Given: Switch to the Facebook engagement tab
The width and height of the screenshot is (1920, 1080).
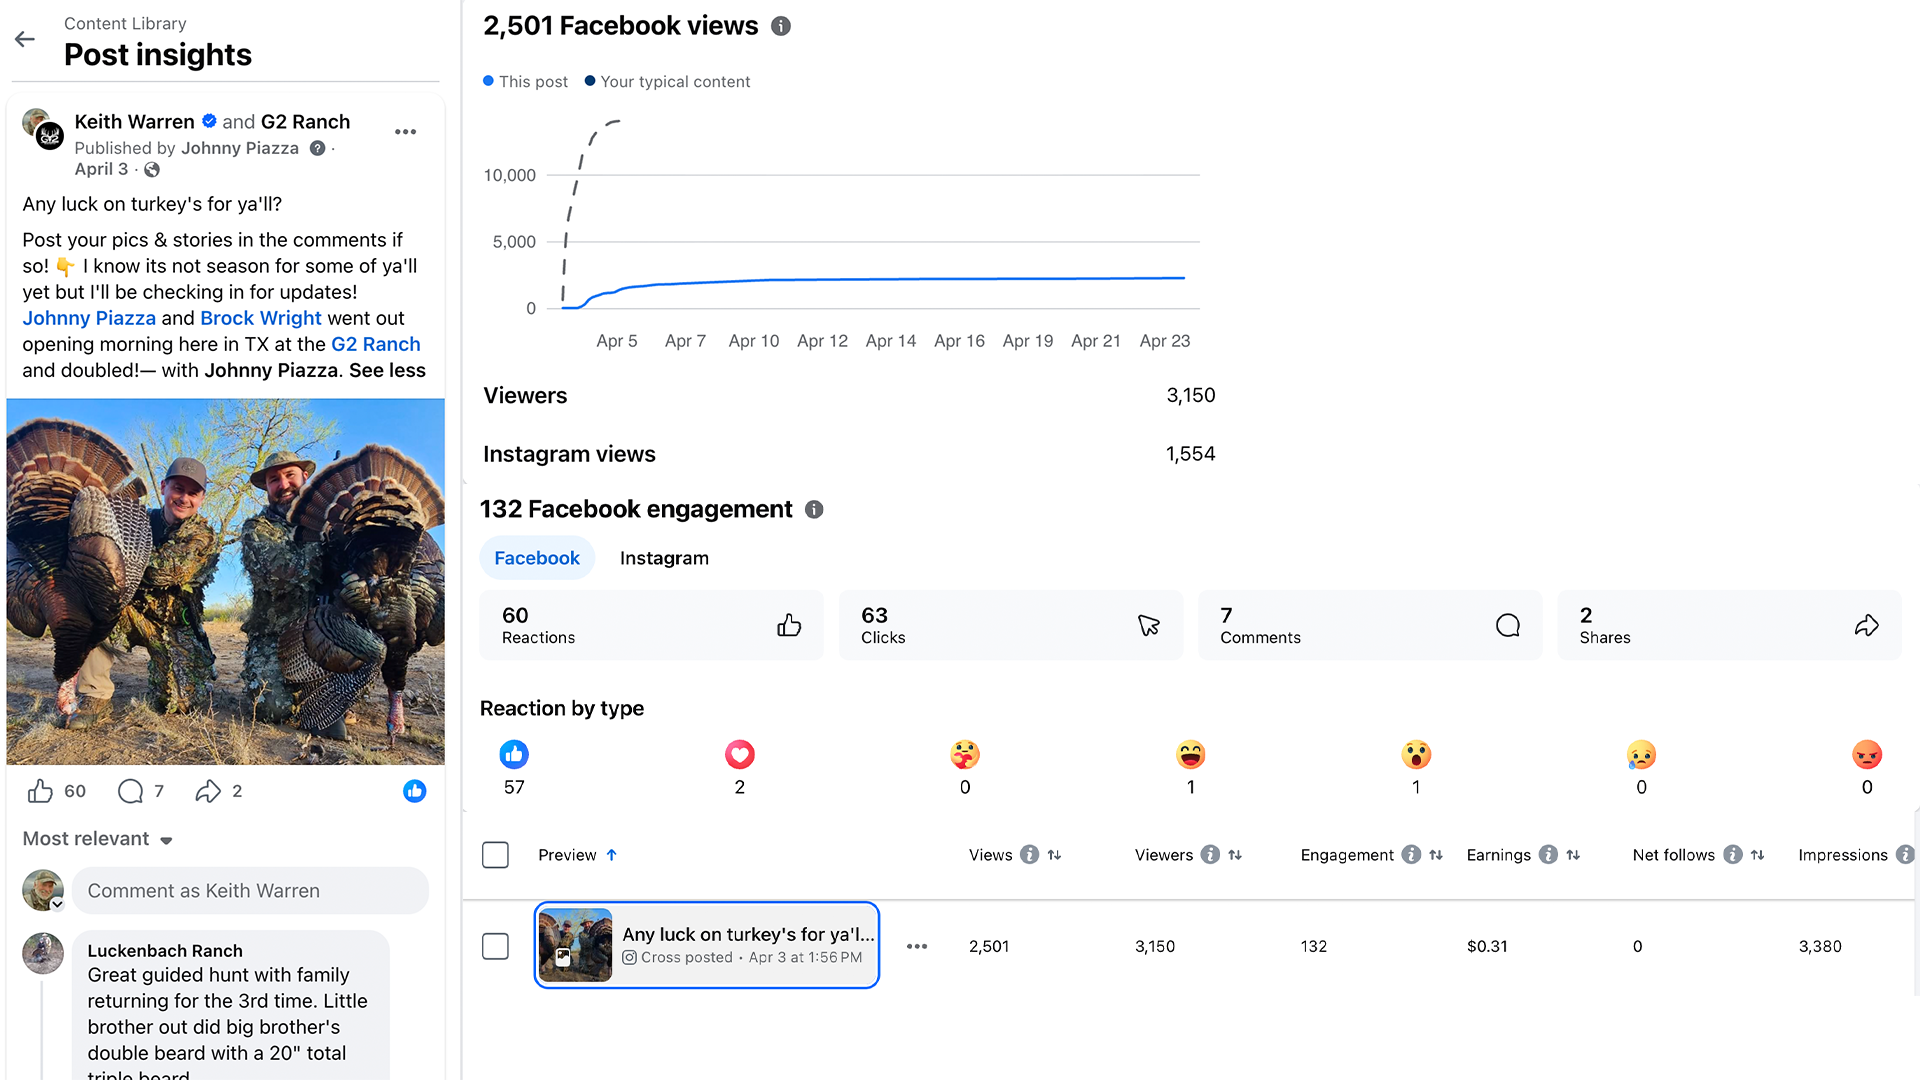Looking at the screenshot, I should point(537,558).
